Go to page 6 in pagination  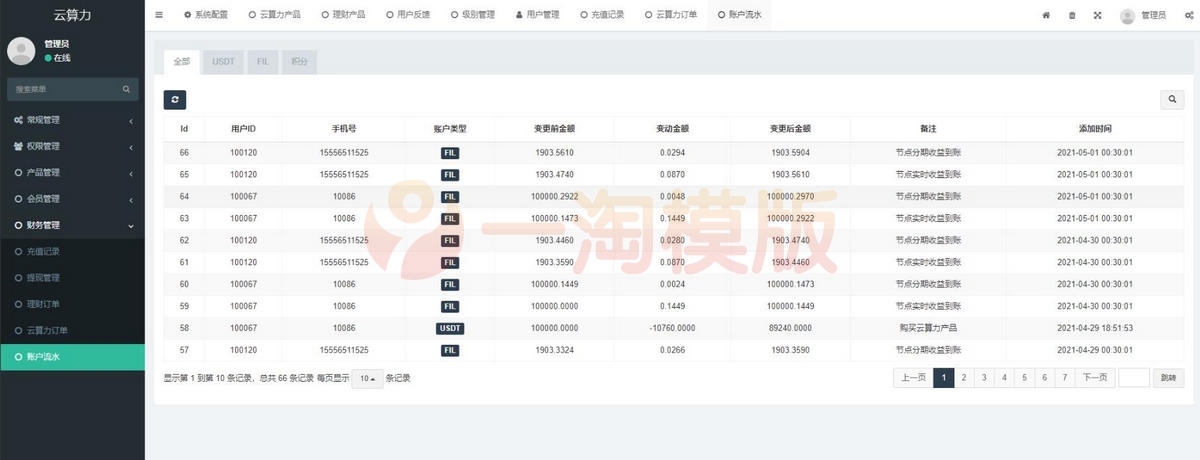pos(1044,378)
